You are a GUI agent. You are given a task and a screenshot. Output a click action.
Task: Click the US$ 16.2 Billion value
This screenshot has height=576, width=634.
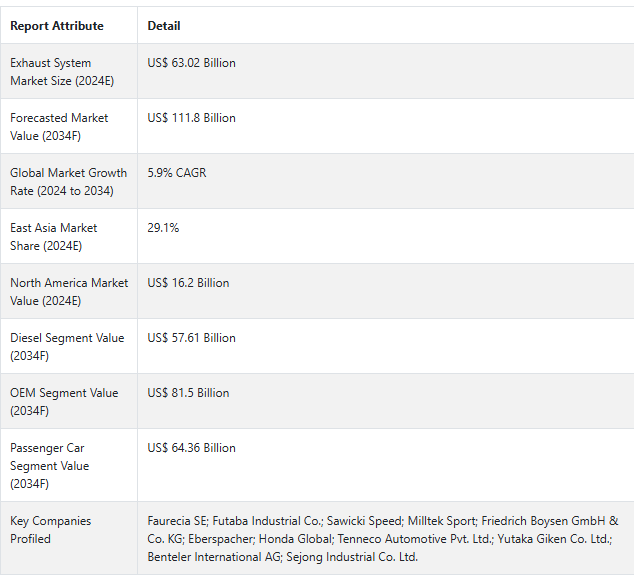[x=188, y=283]
